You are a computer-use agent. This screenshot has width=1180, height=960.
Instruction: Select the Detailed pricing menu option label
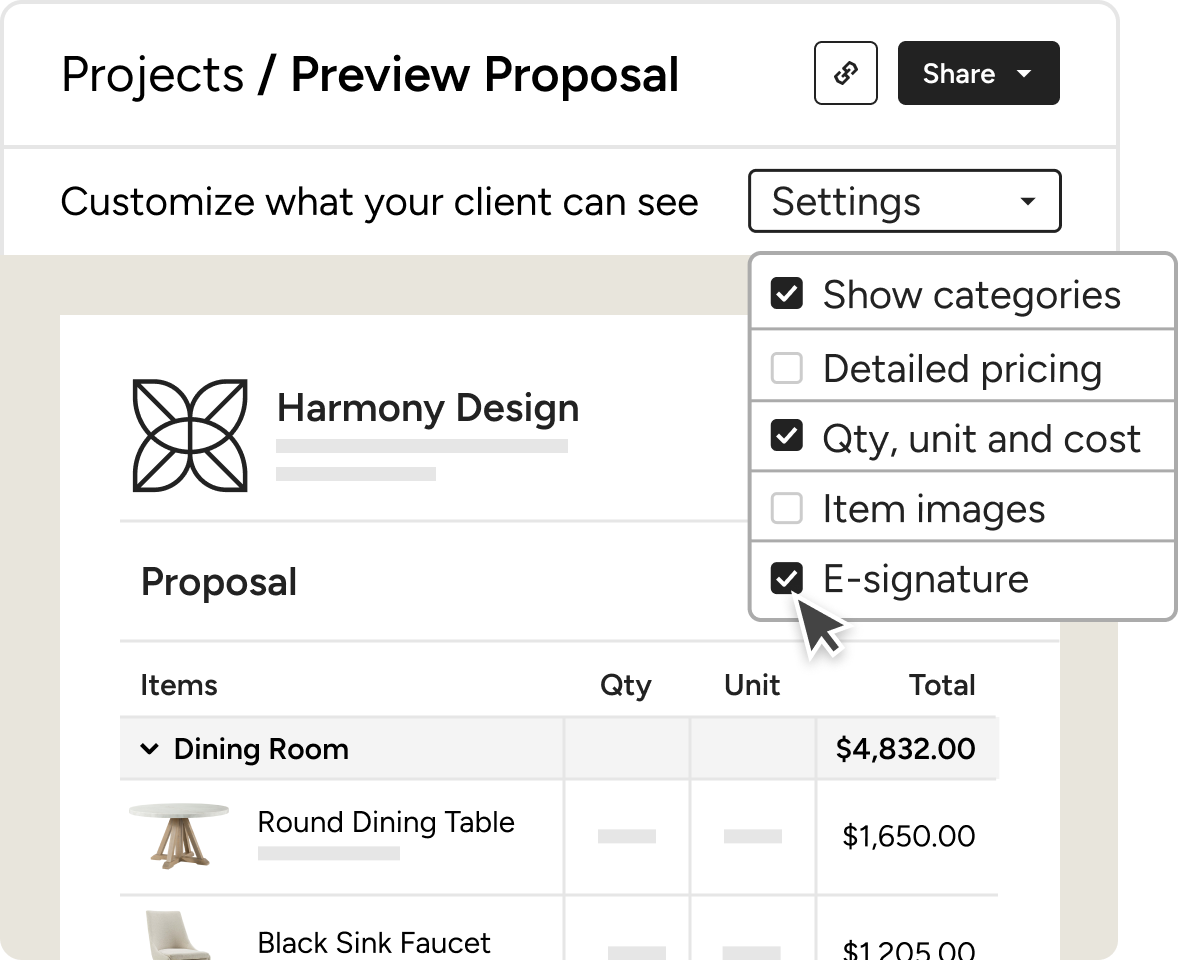(962, 369)
